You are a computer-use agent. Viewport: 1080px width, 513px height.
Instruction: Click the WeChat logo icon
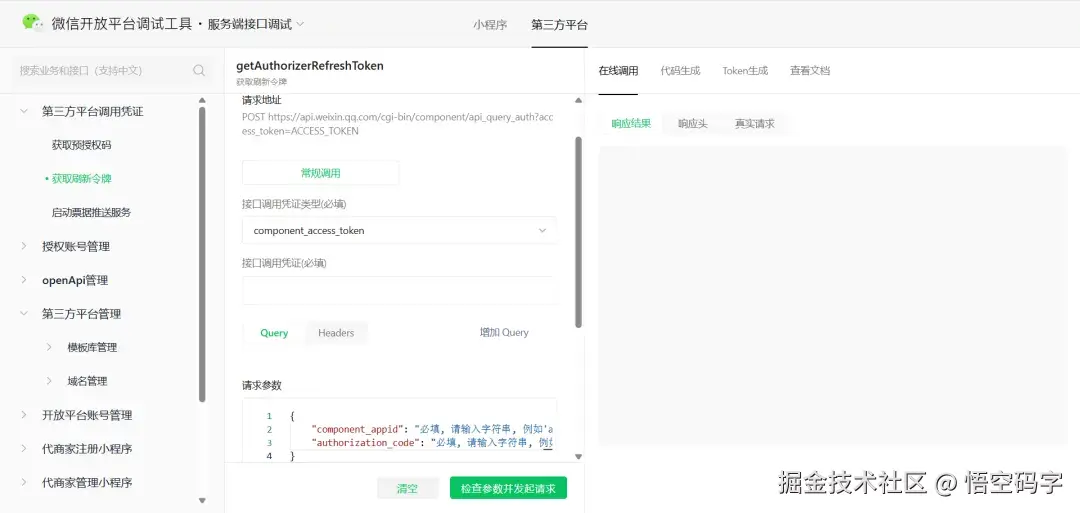32,23
